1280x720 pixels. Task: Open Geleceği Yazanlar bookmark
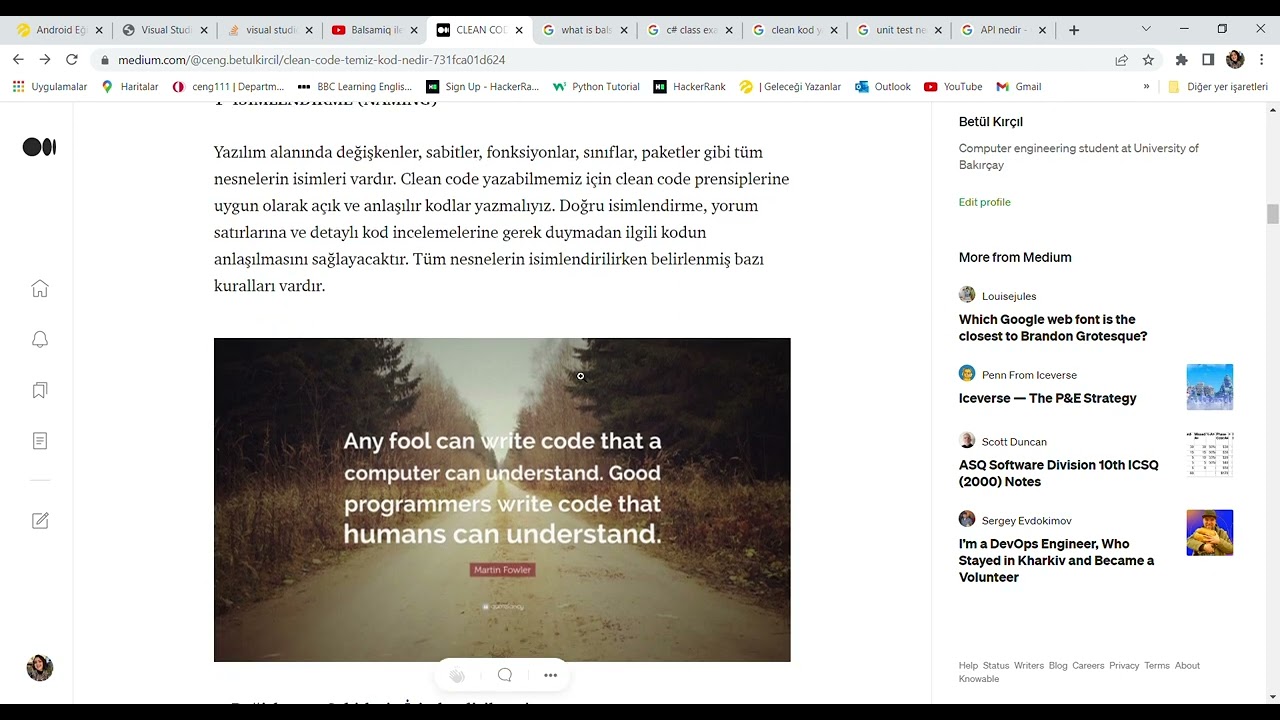click(x=790, y=87)
